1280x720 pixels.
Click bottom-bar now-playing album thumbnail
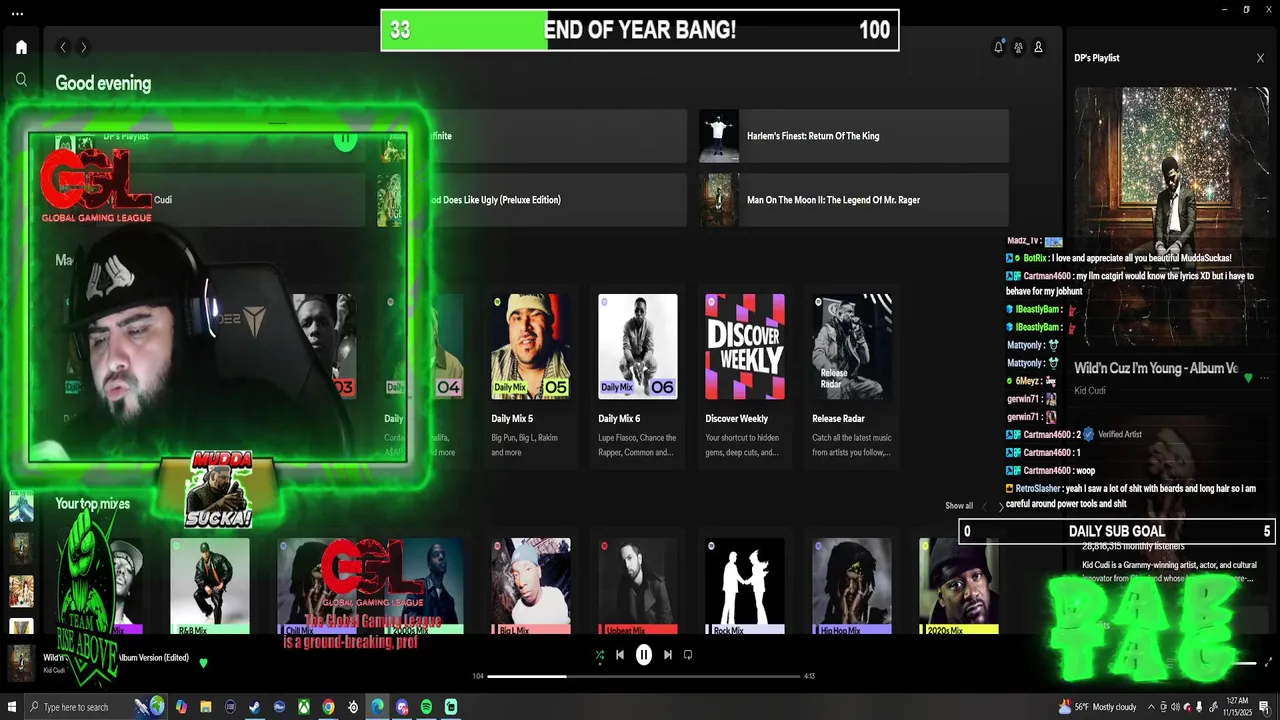pos(21,662)
